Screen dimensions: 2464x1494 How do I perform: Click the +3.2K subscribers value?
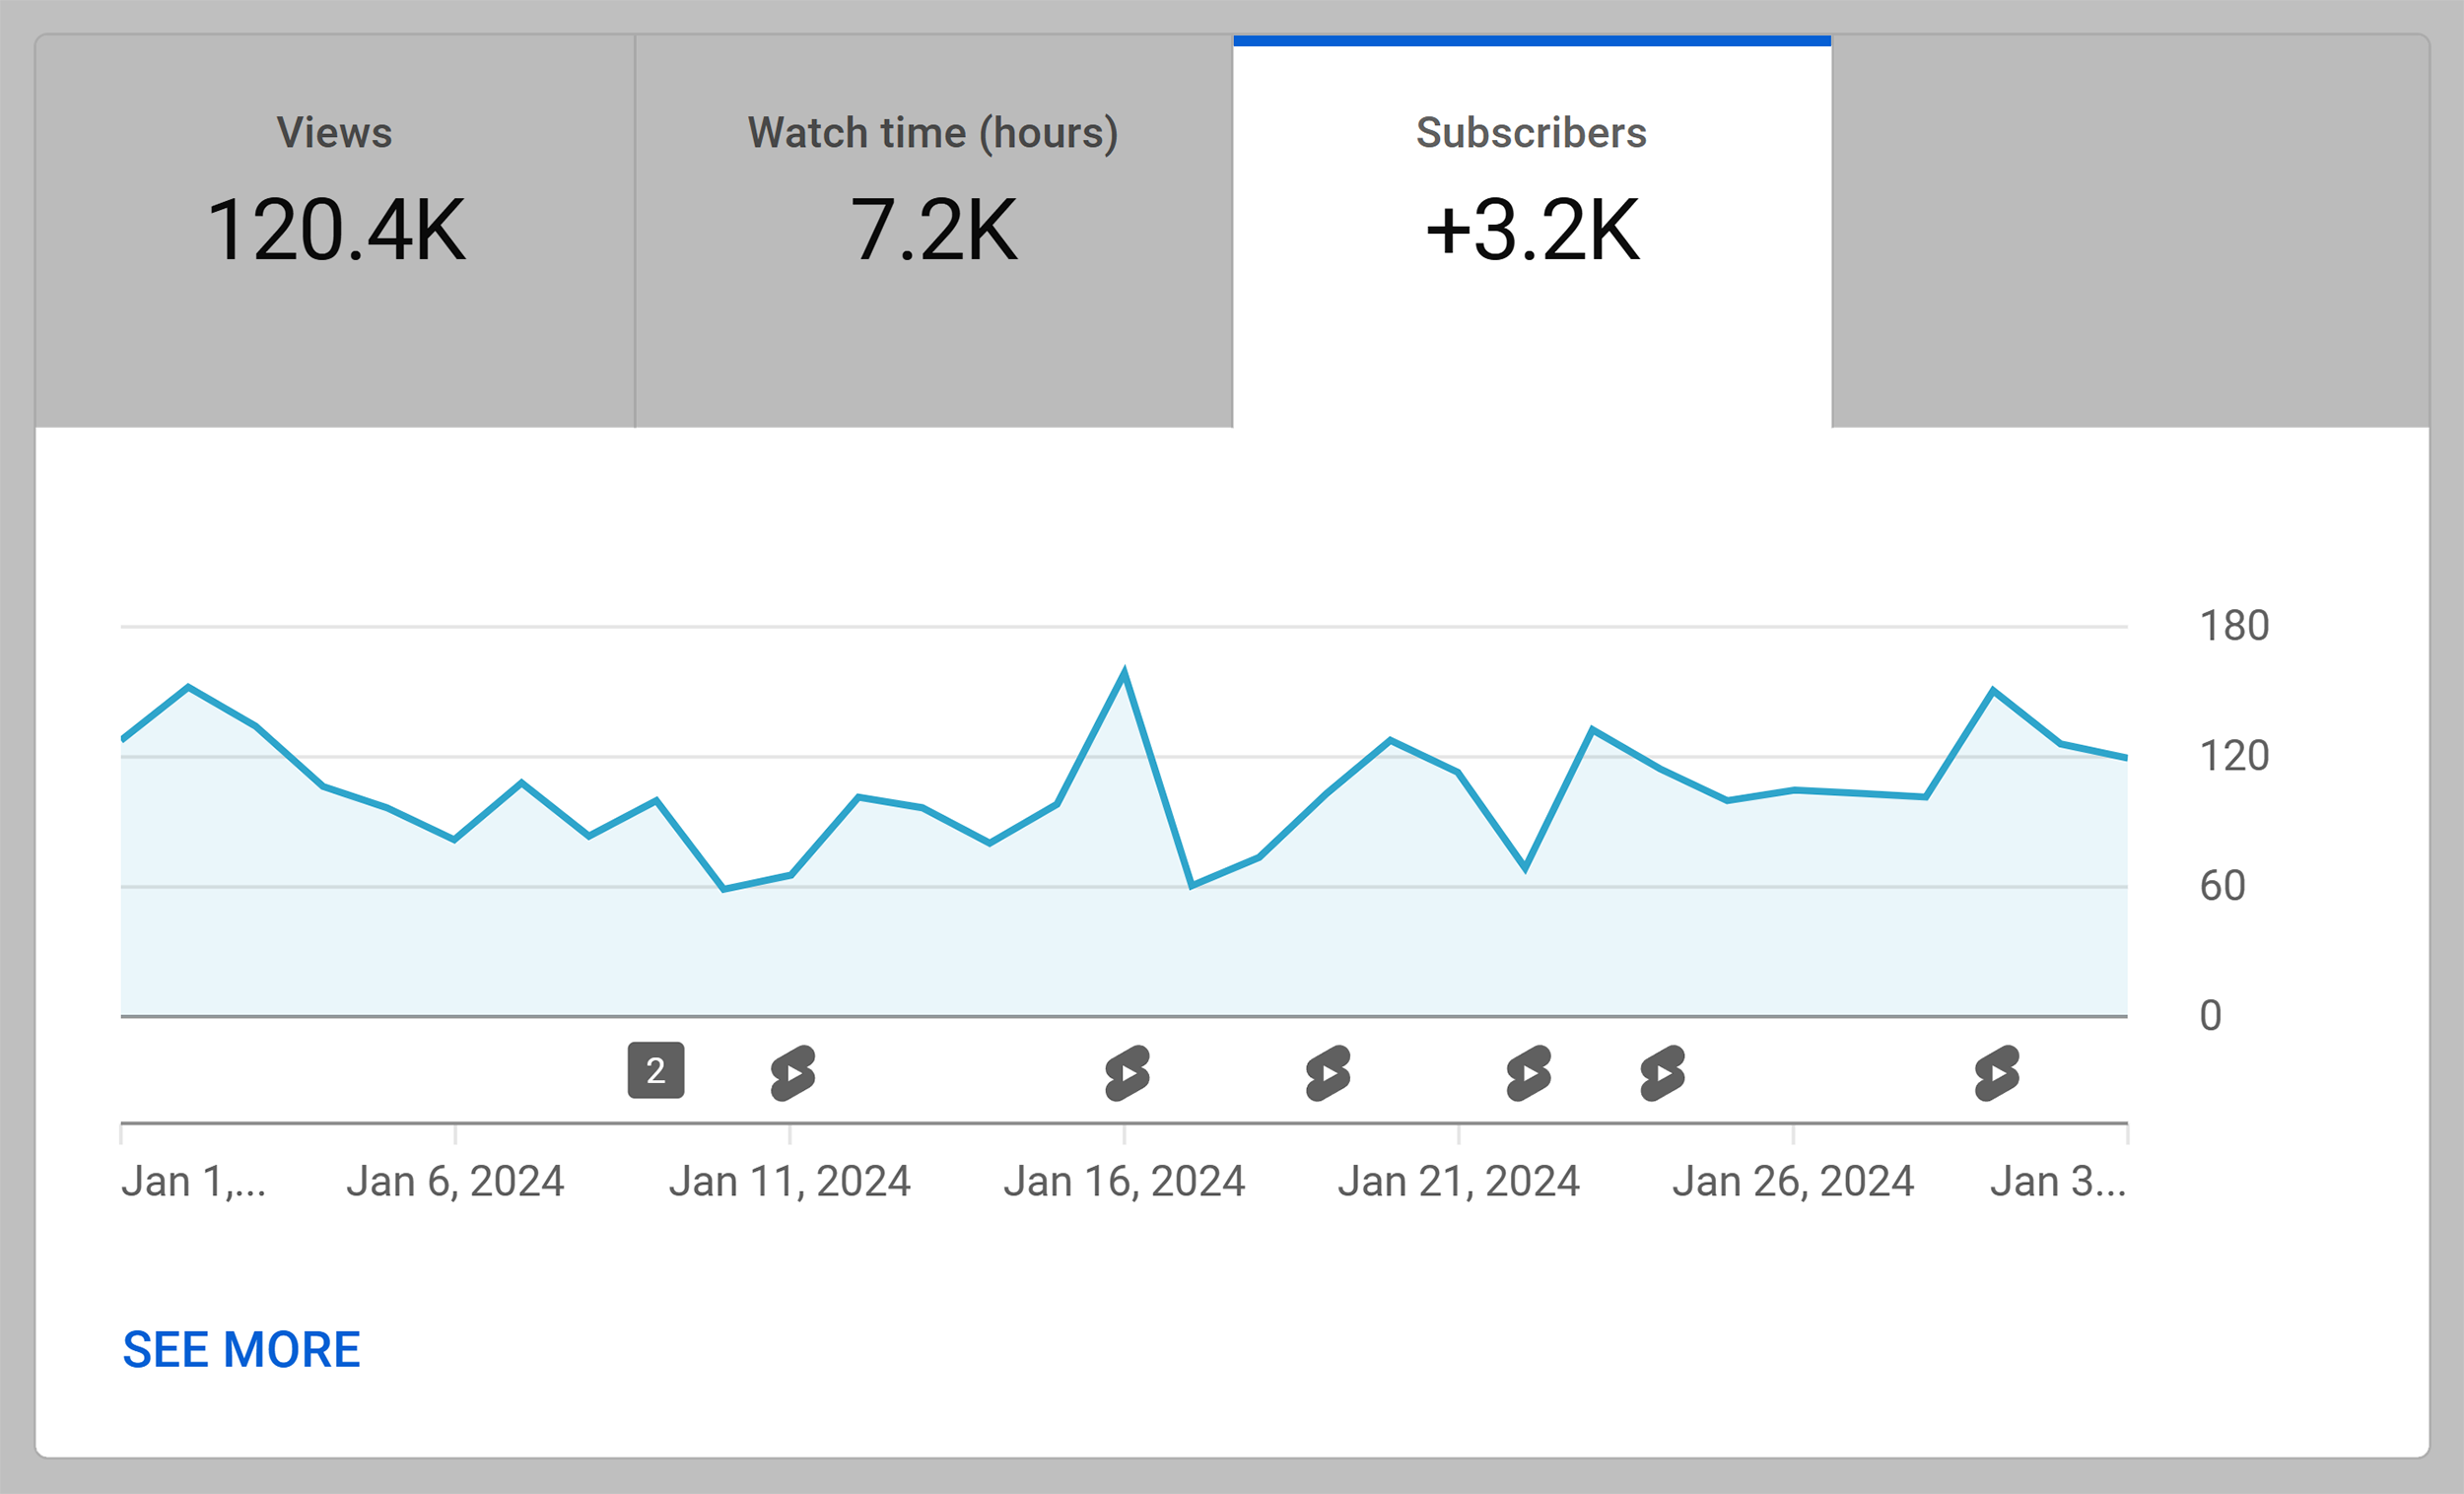pos(1532,230)
